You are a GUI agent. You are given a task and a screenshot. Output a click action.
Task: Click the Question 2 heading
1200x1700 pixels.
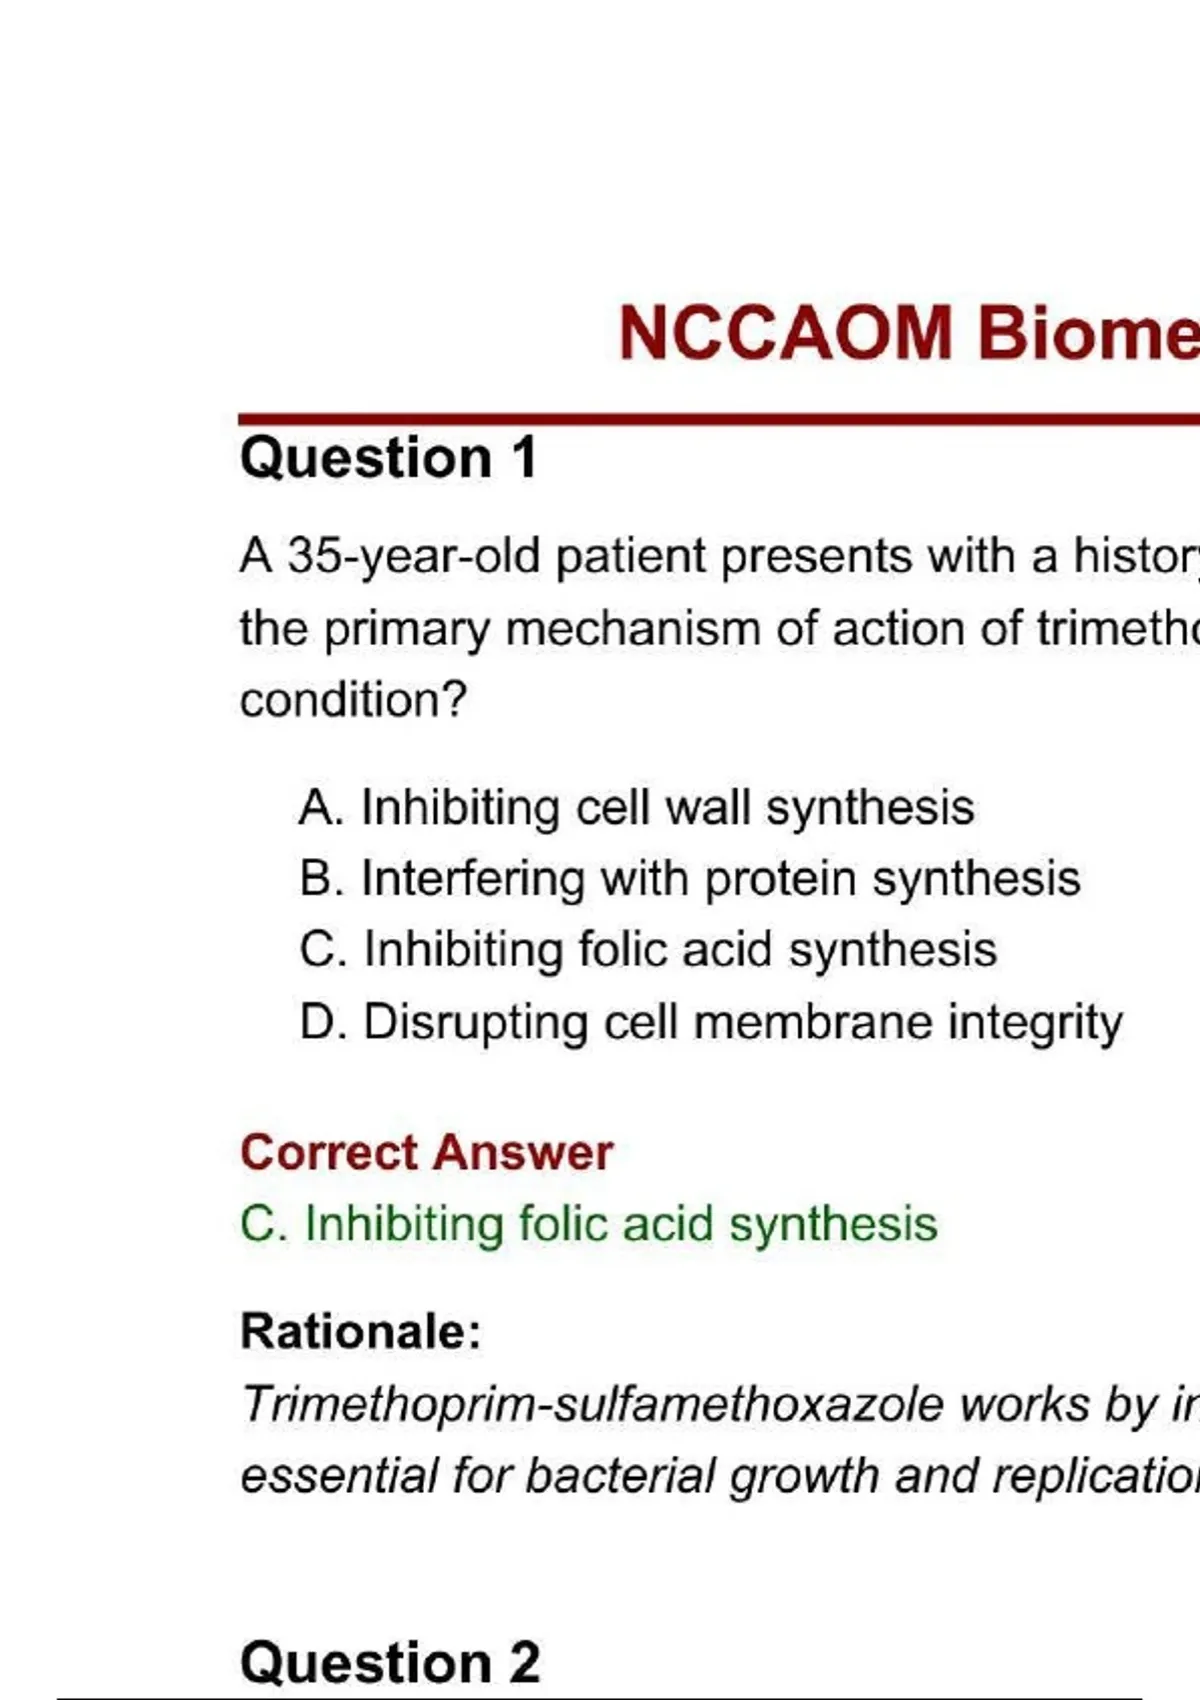point(390,1663)
